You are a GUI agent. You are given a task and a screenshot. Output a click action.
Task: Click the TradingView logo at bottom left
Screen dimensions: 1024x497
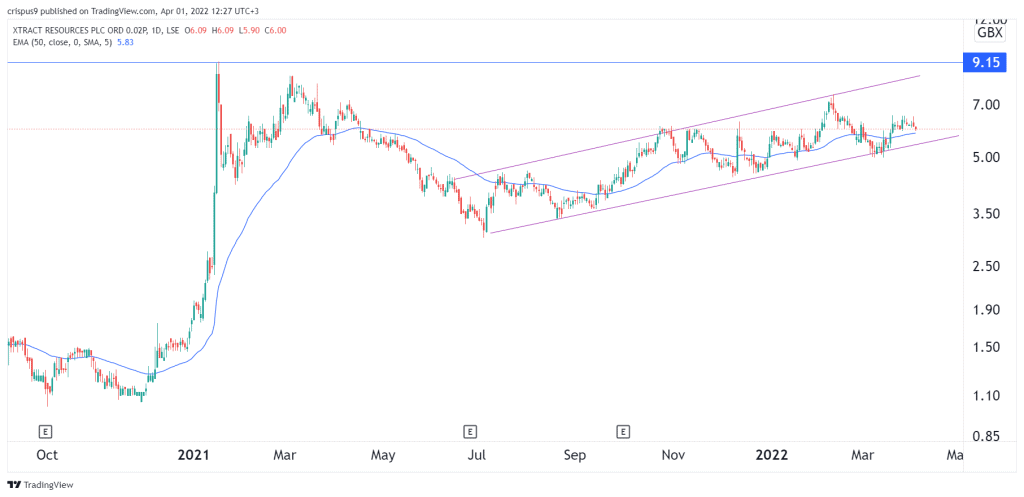[x=40, y=485]
